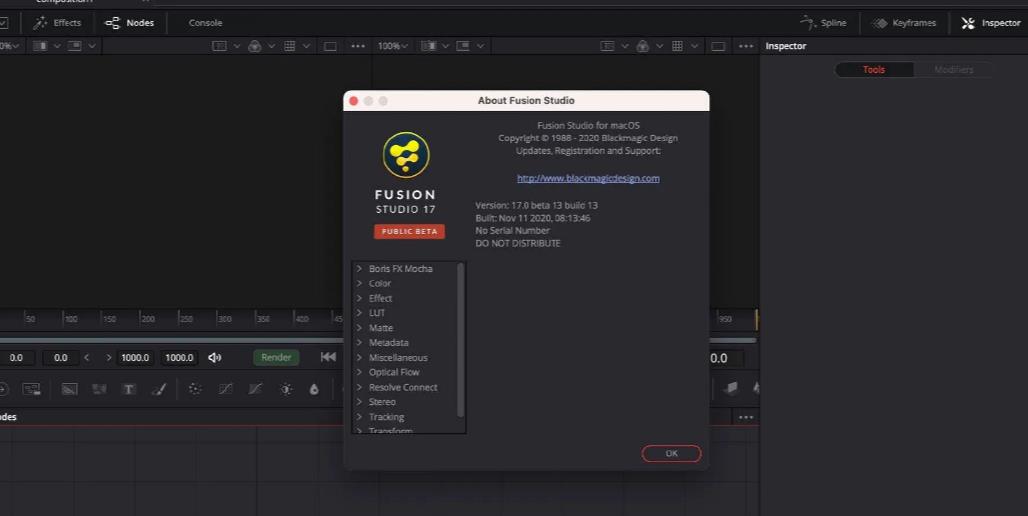Step forward one frame with right arrow
1028x516 pixels.
(x=108, y=357)
